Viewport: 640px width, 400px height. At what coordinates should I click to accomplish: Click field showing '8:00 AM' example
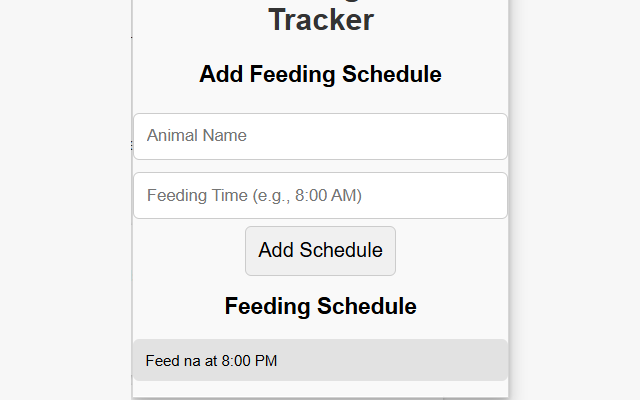tap(320, 195)
